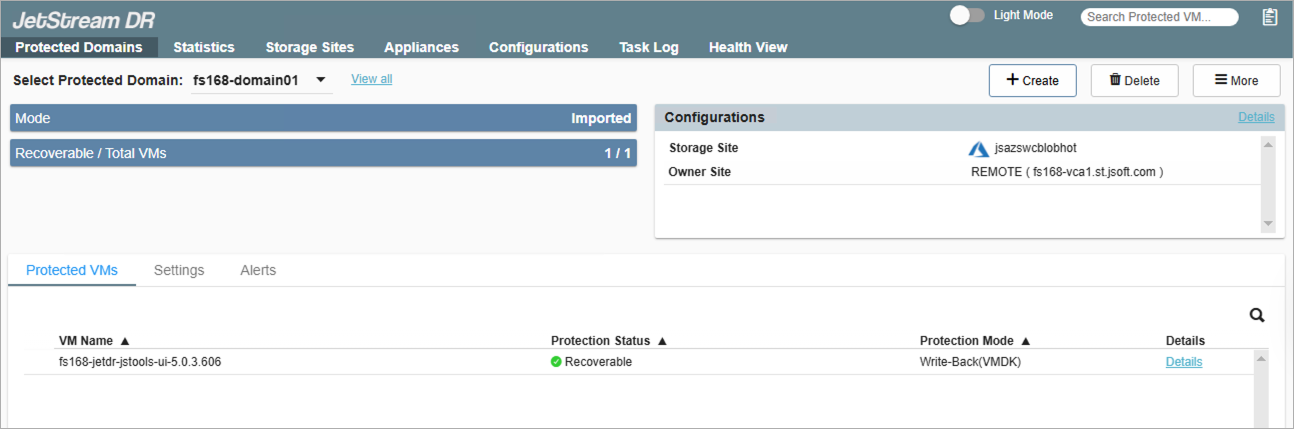Image resolution: width=1294 pixels, height=429 pixels.
Task: Sort by Protection Status arrow icon
Action: [662, 341]
